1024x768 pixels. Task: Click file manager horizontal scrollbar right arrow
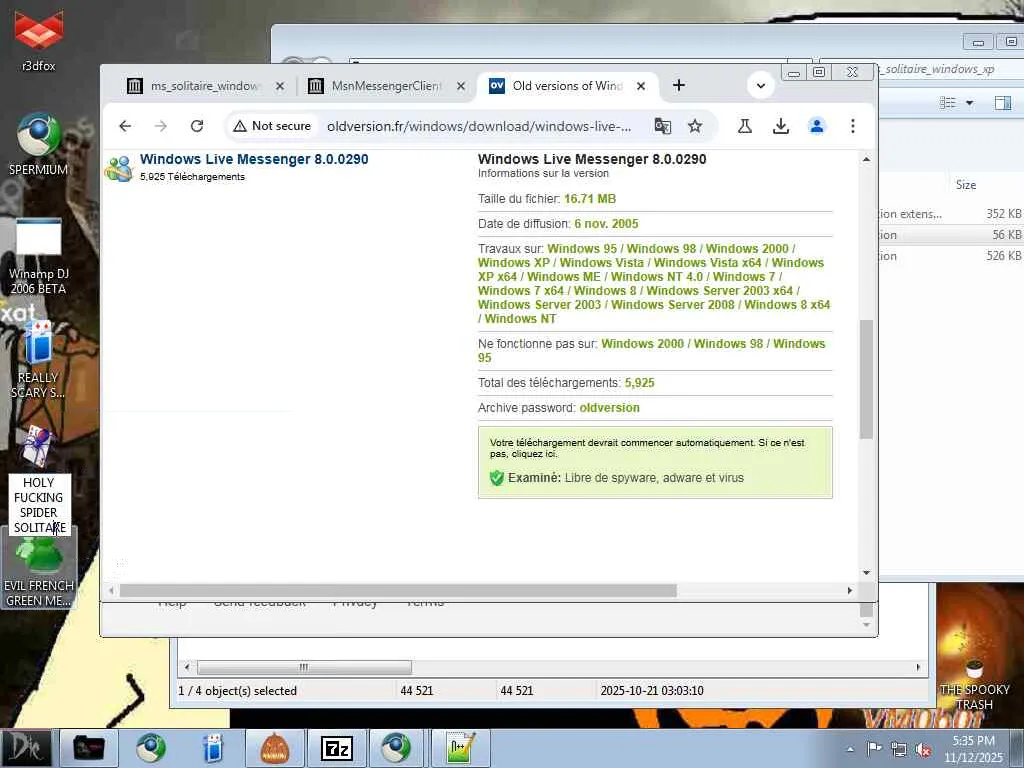pos(918,667)
